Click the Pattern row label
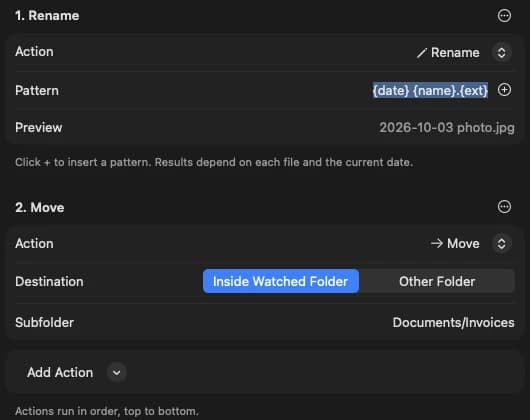 point(37,91)
